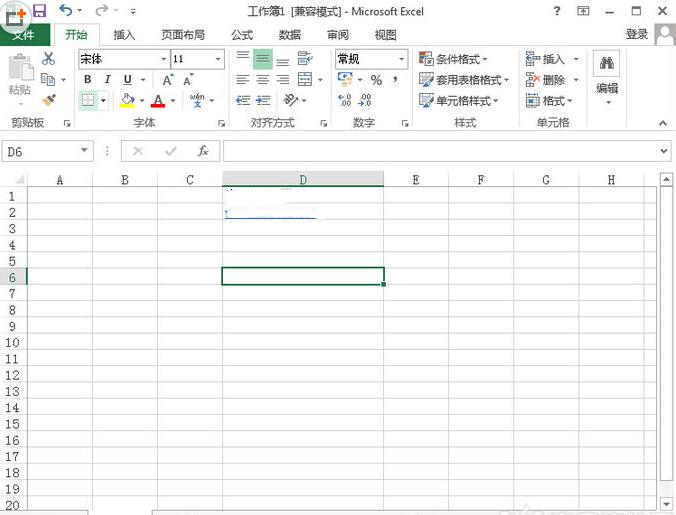Open the Find binoculars icon under 编辑
The image size is (676, 515).
(606, 65)
